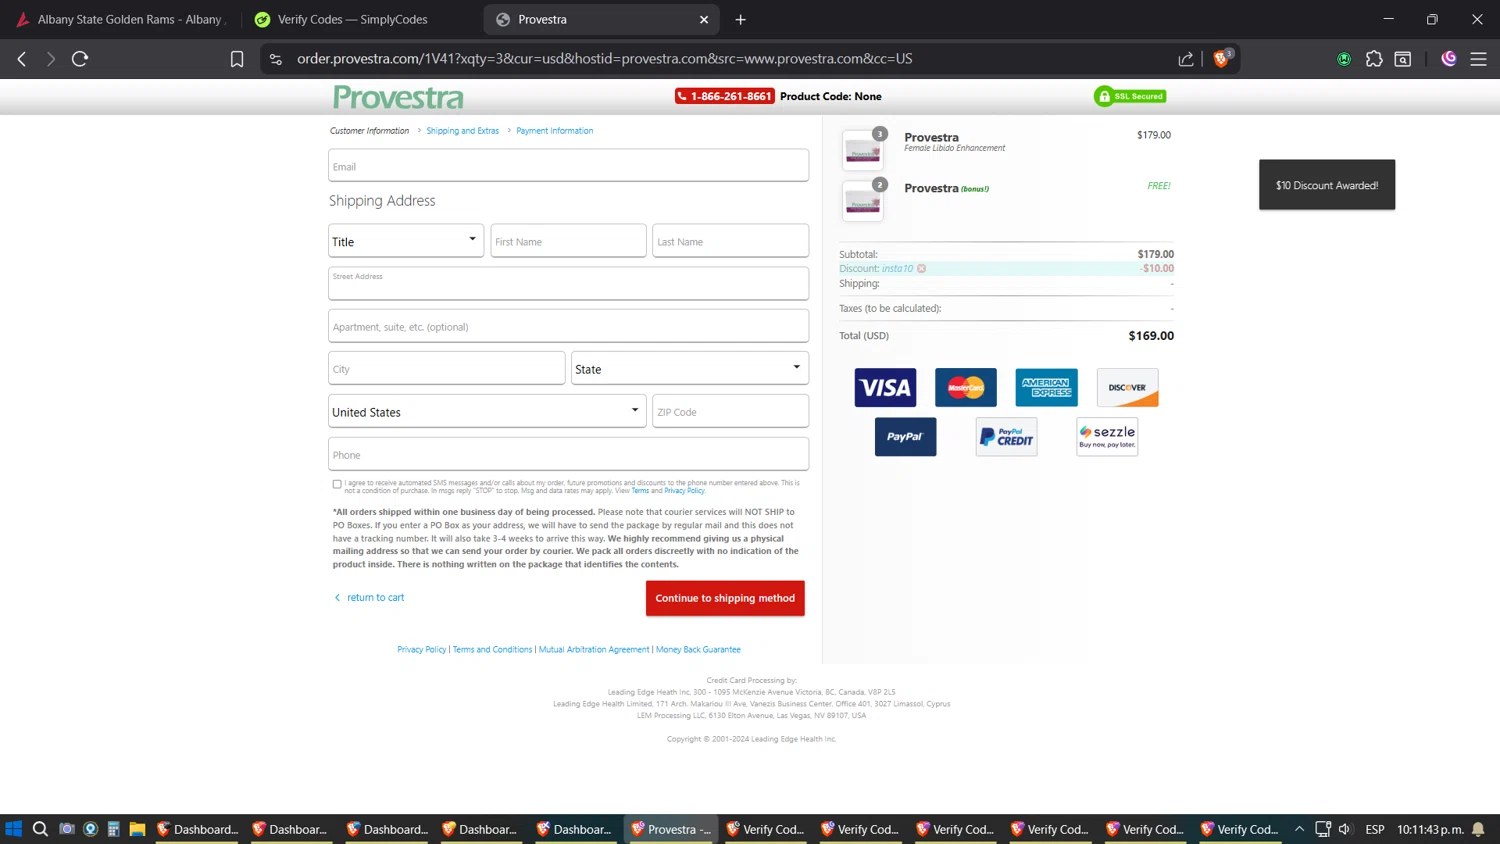Click ESP language indicator in tray
Image resolution: width=1500 pixels, height=844 pixels.
1375,829
